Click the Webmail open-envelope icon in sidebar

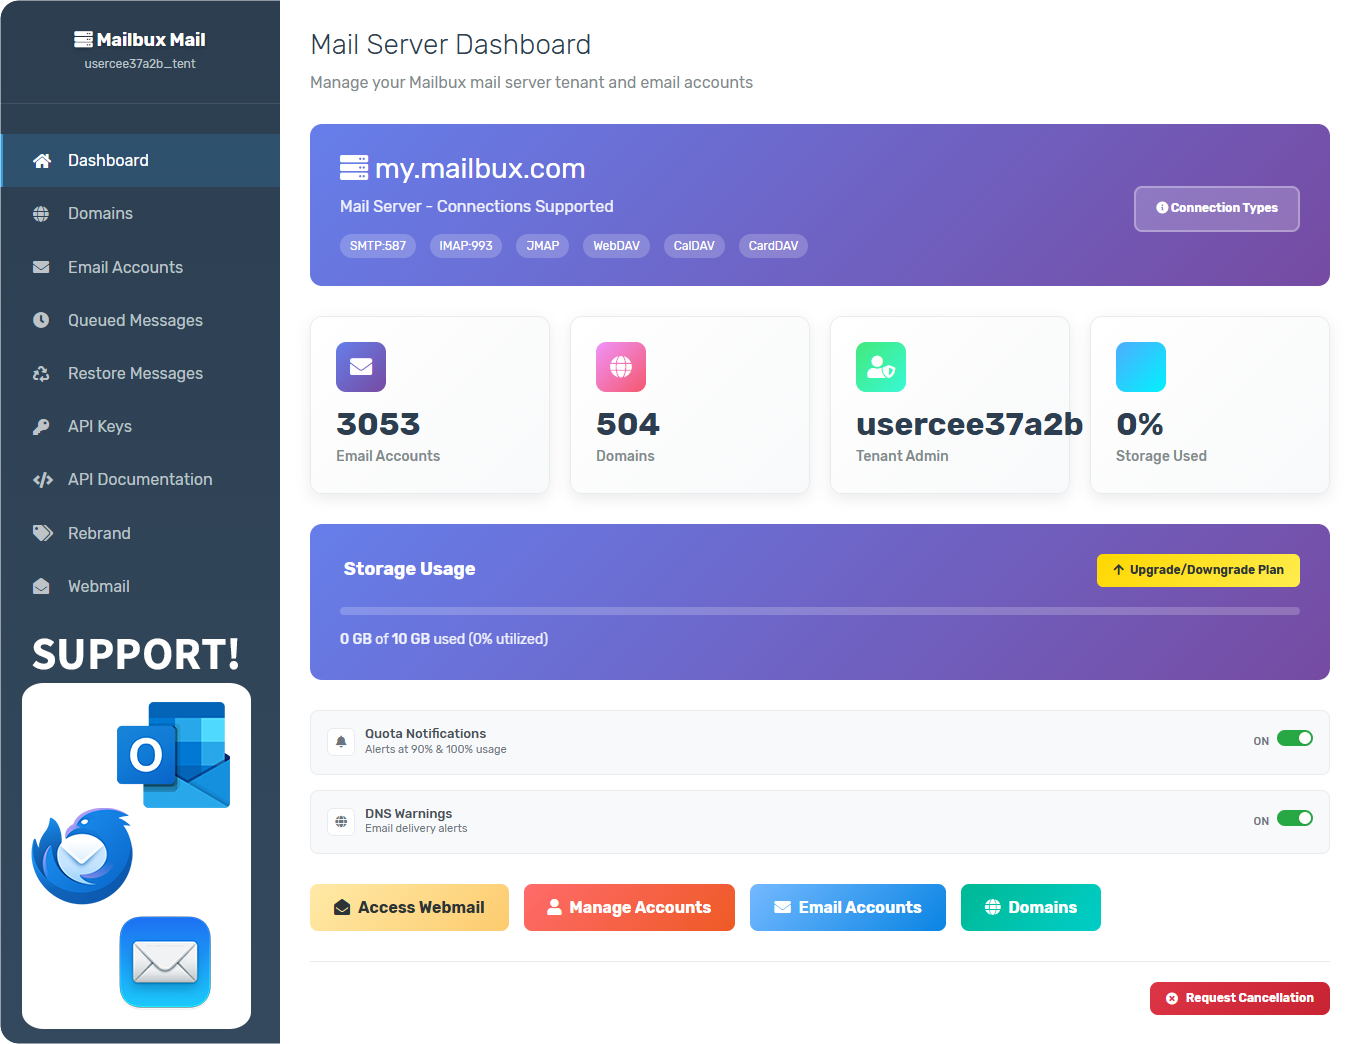point(41,586)
